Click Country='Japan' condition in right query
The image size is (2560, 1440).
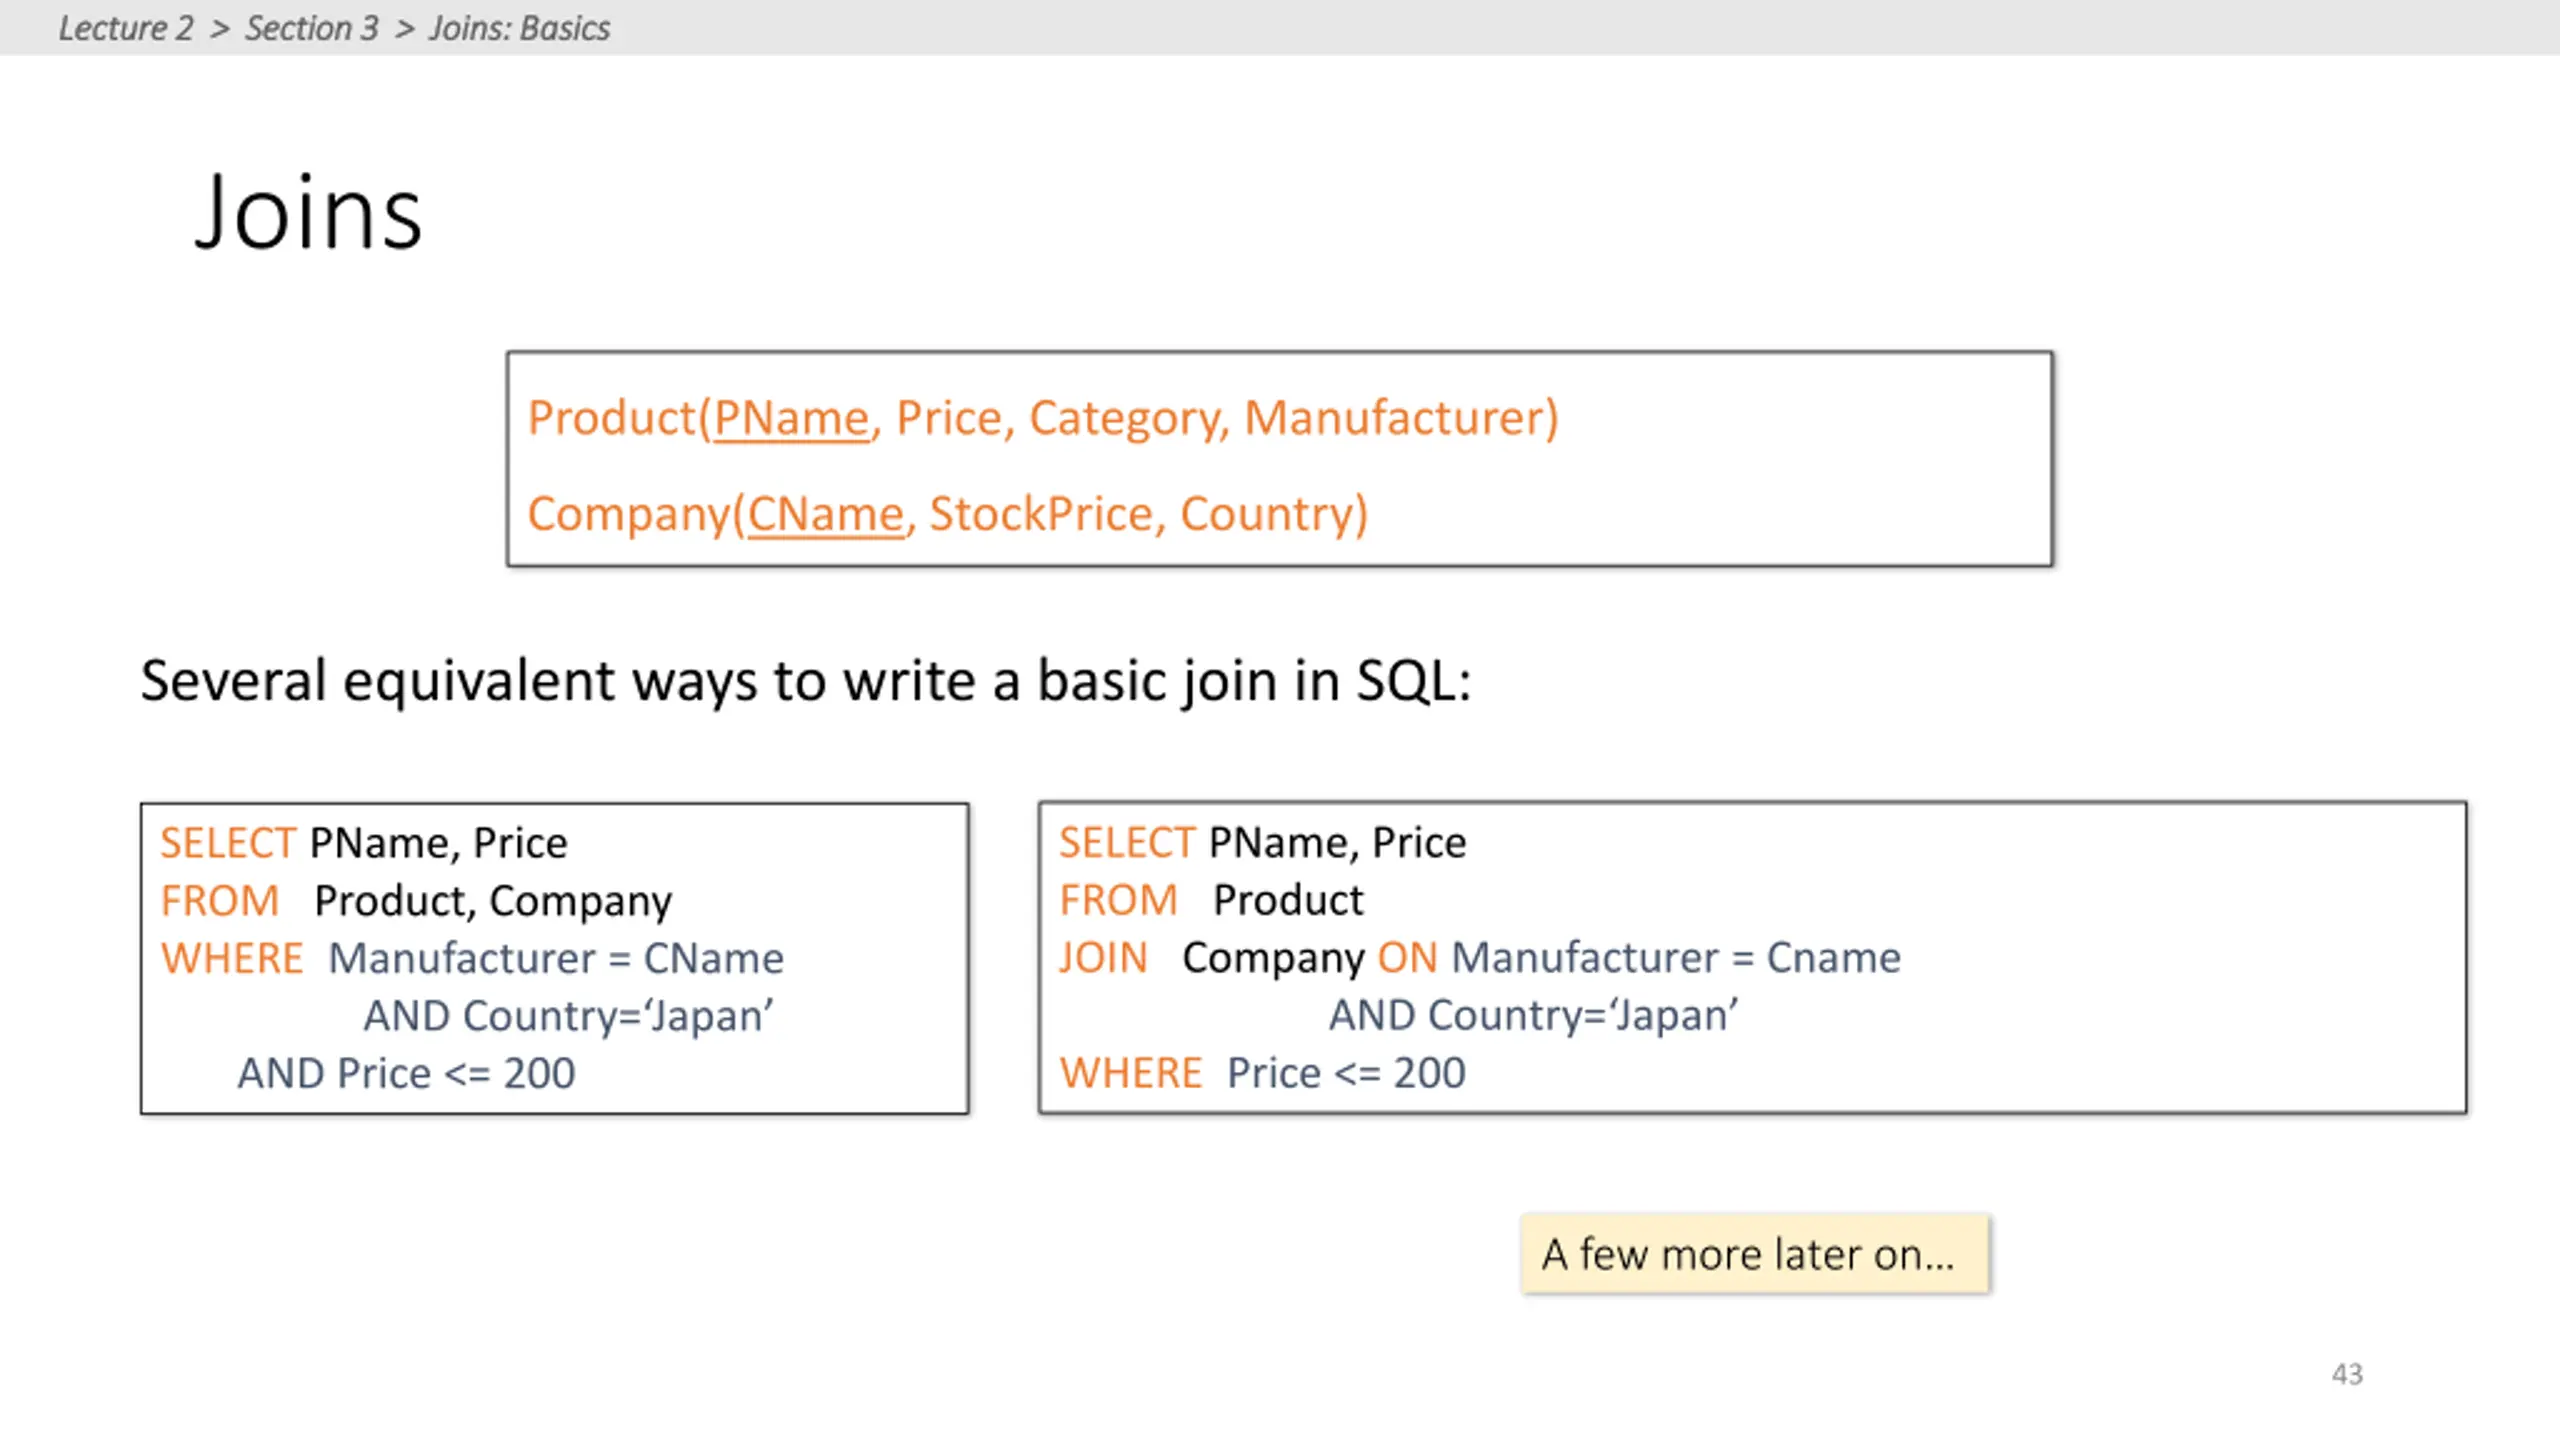[1584, 1015]
